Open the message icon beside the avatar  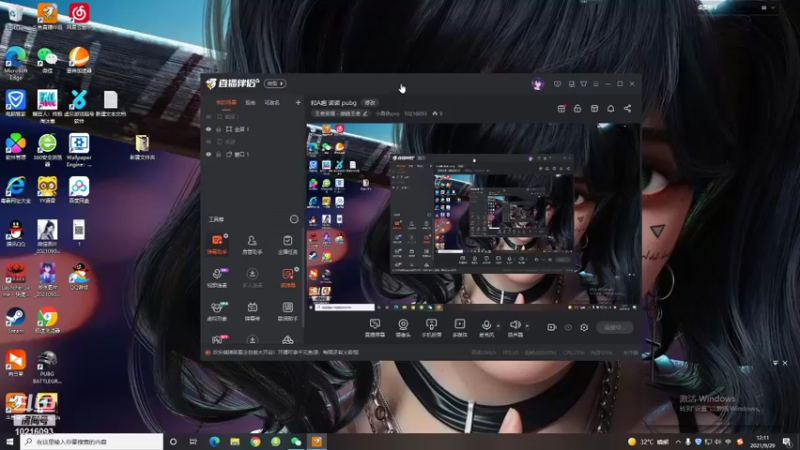557,84
